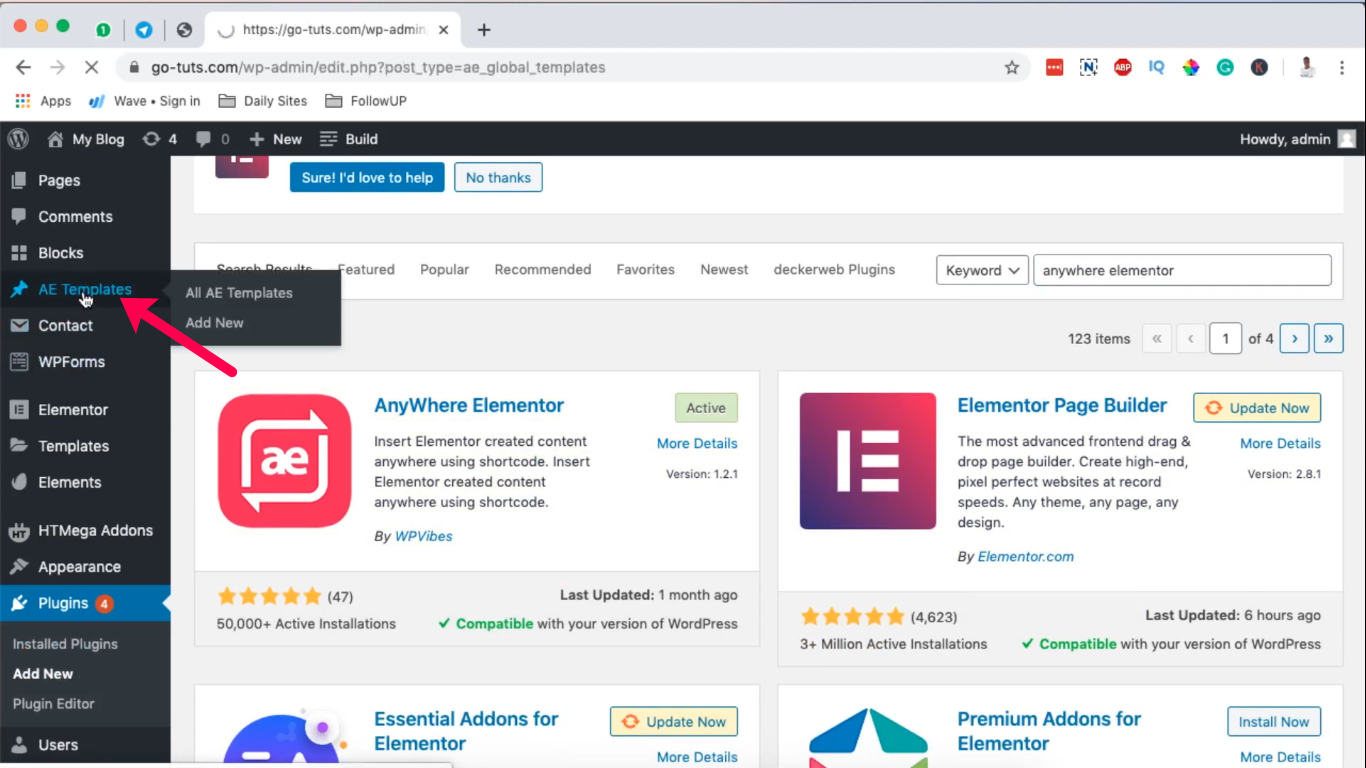
Task: Open the IQ extension icon
Action: 1156,67
